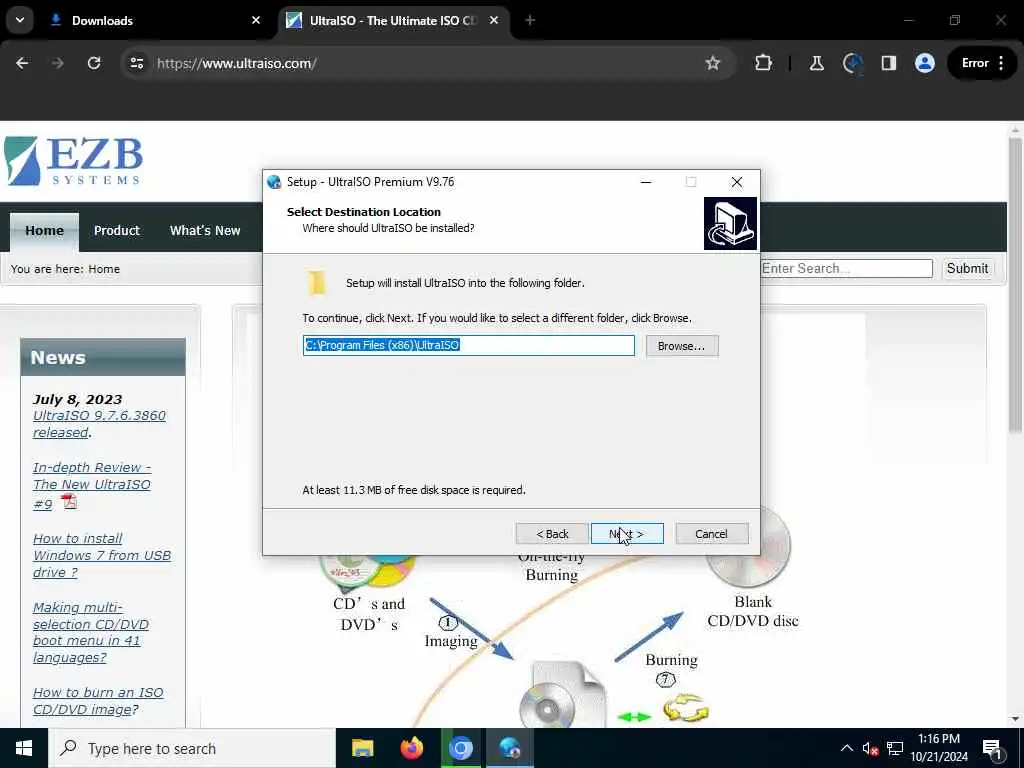Click the taskbar search box

pyautogui.click(x=192, y=748)
